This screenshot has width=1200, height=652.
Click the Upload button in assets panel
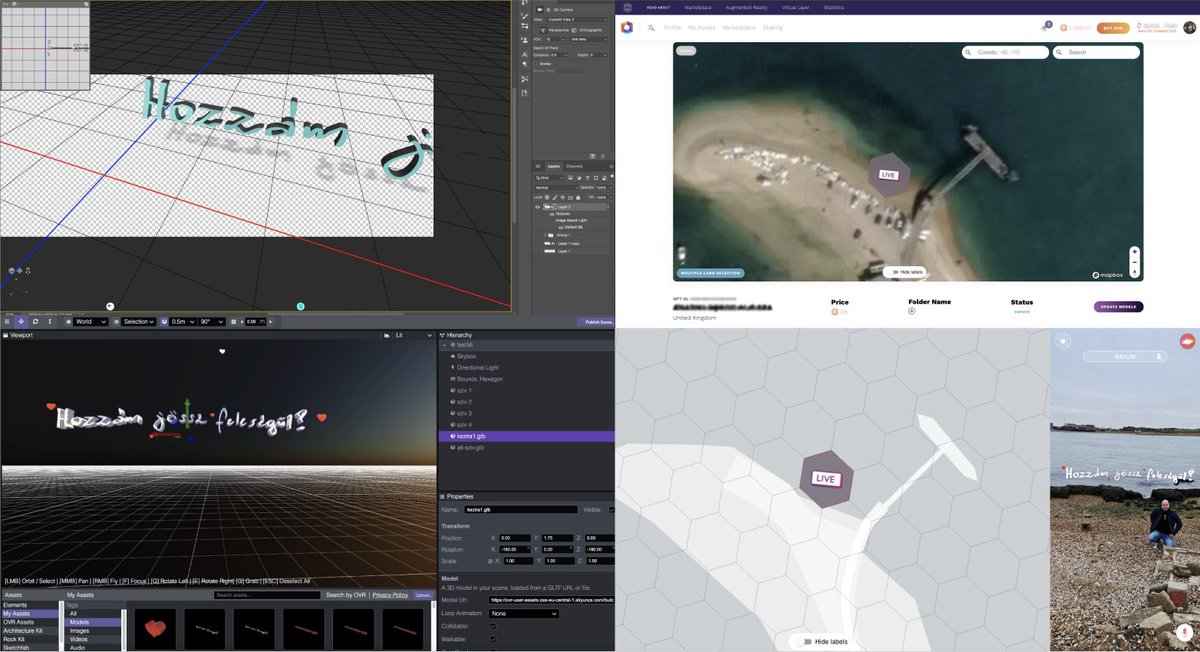(x=423, y=595)
